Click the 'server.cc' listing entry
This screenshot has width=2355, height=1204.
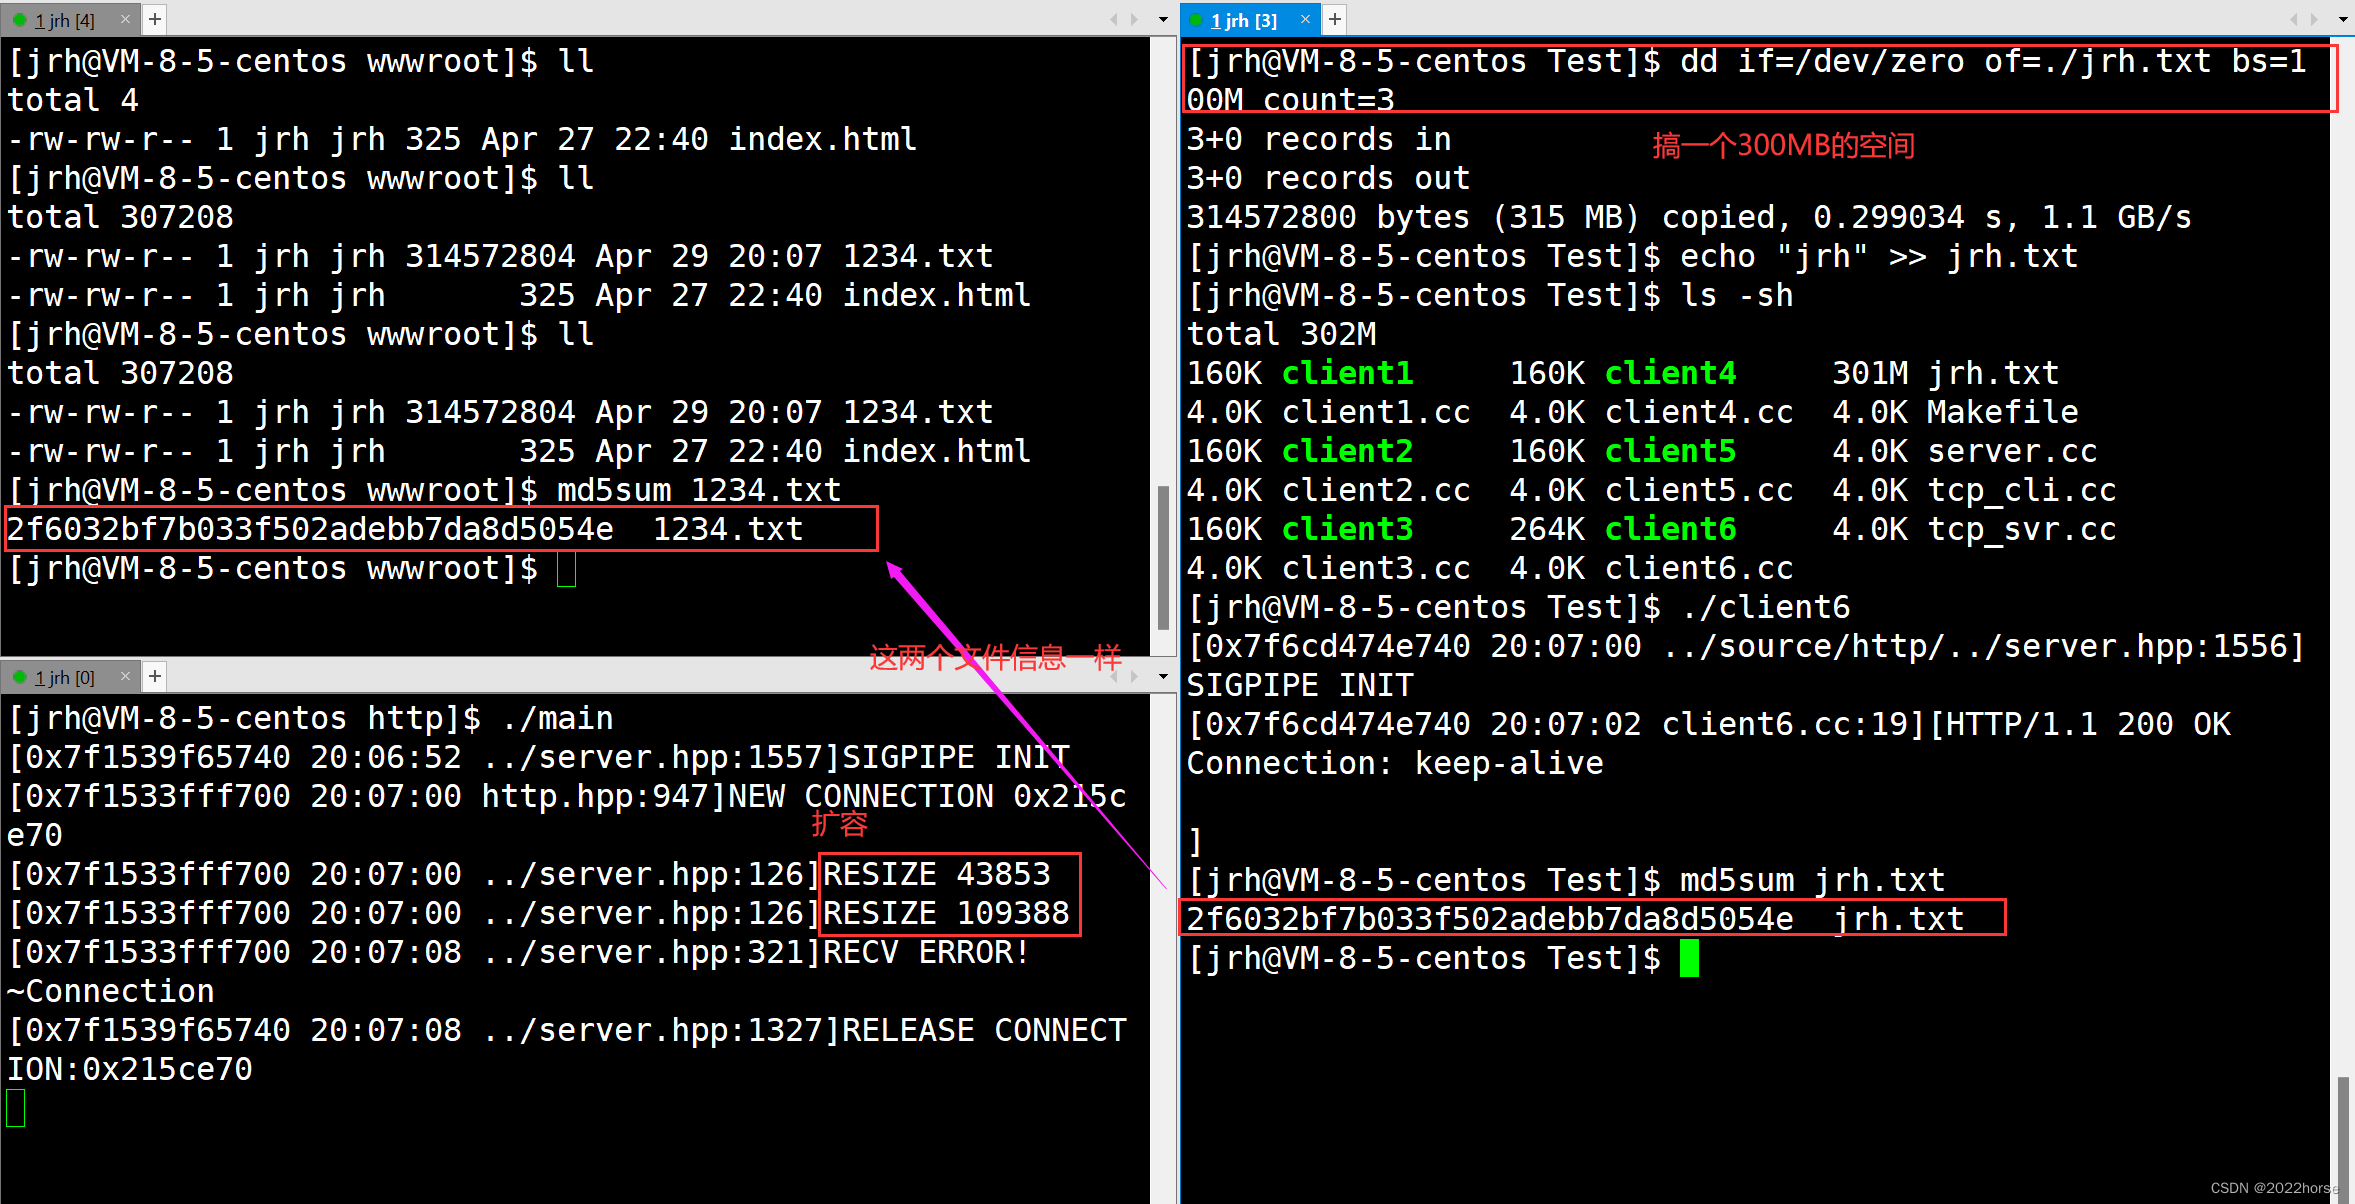[x=2012, y=451]
